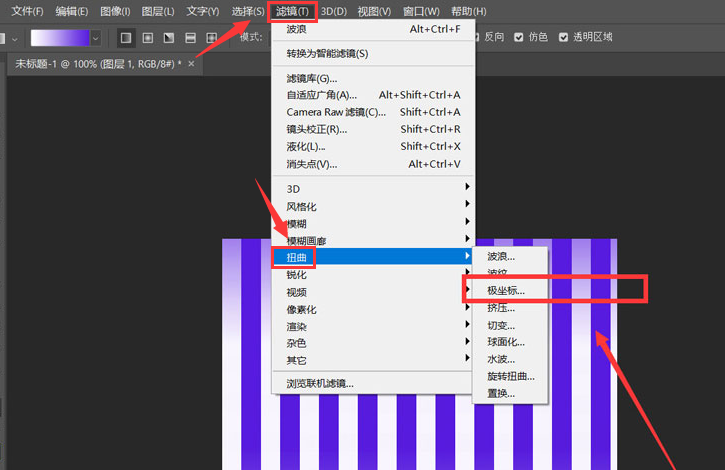Screen dimensions: 725x470
Task: Expand the 模糊 submenu
Action: point(373,224)
